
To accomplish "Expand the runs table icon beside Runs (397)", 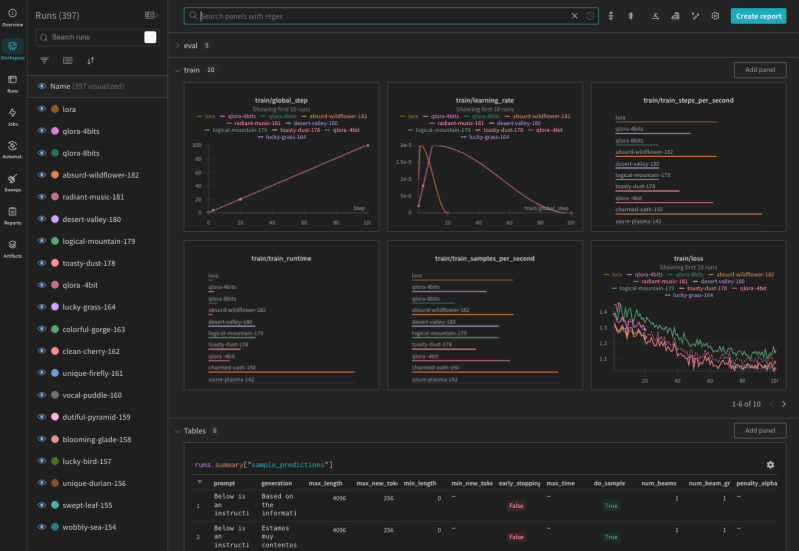I will click(151, 15).
